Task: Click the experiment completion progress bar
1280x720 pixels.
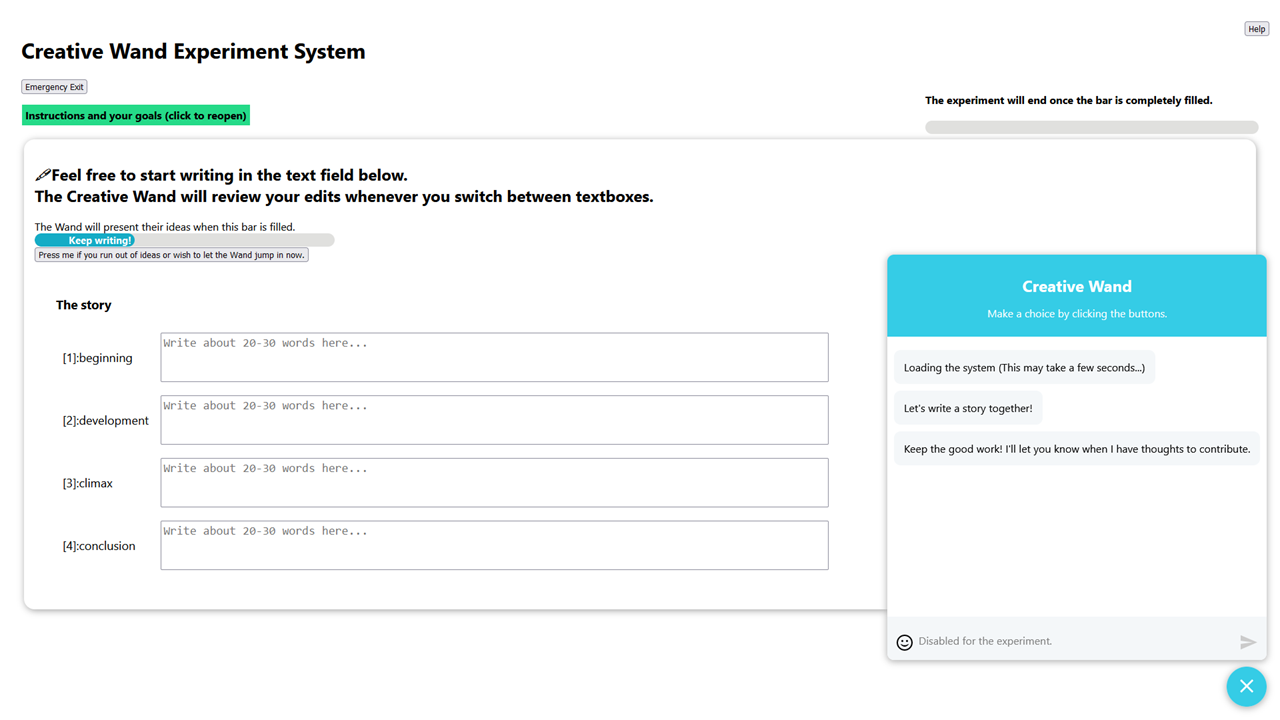Action: (x=1091, y=127)
